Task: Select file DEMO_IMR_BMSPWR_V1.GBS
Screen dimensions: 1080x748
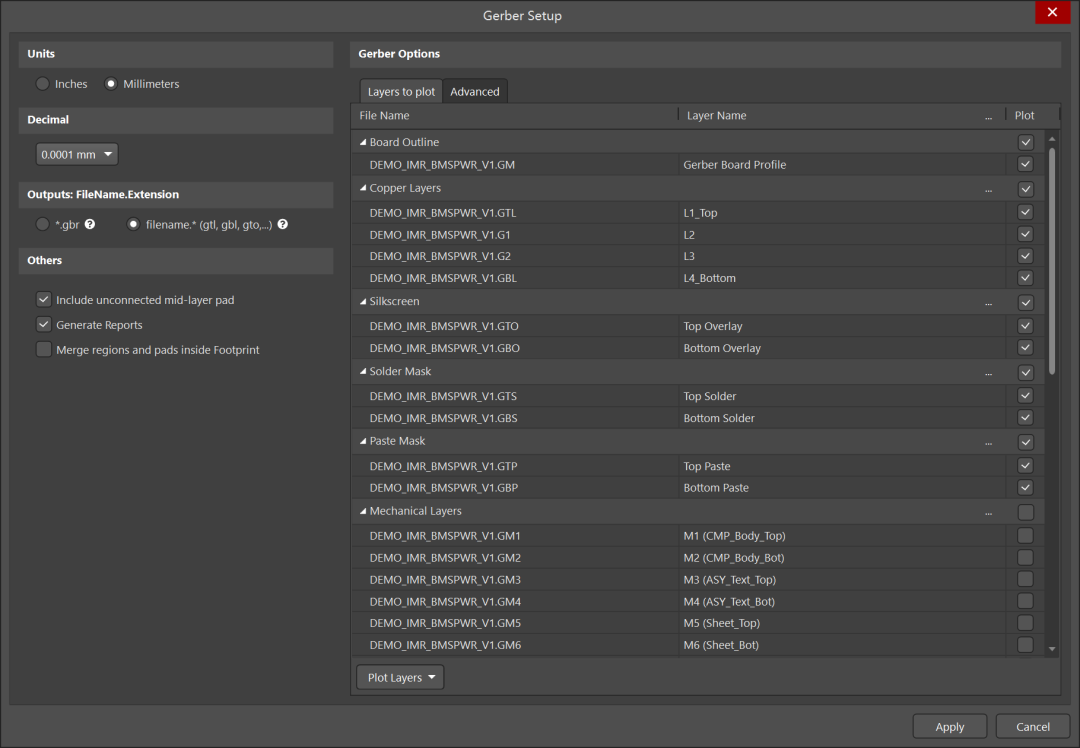Action: [x=443, y=418]
